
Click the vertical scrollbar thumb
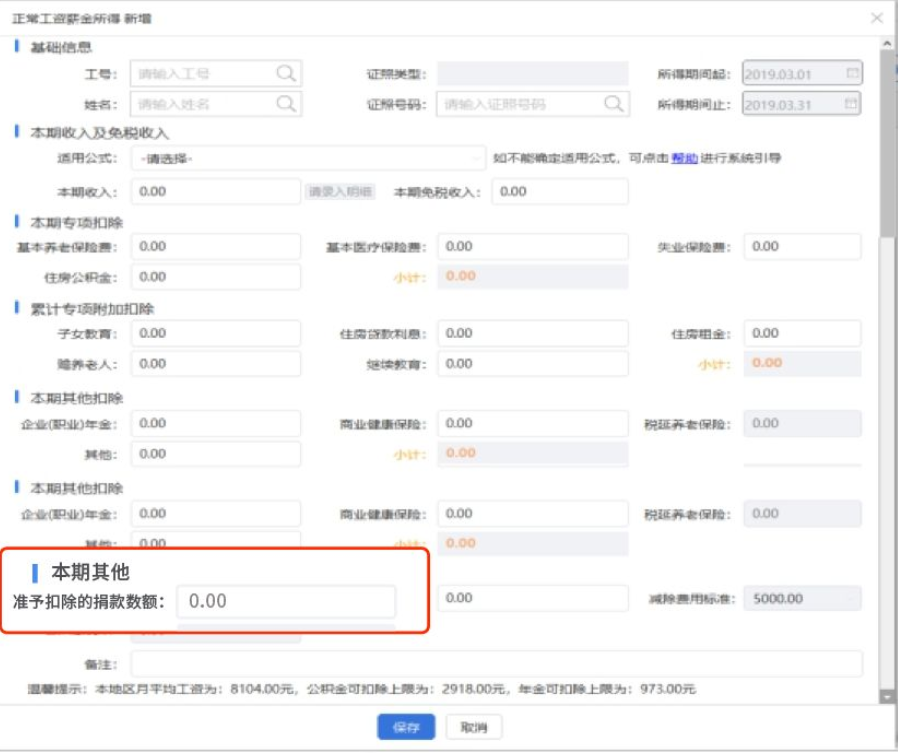pyautogui.click(x=887, y=144)
